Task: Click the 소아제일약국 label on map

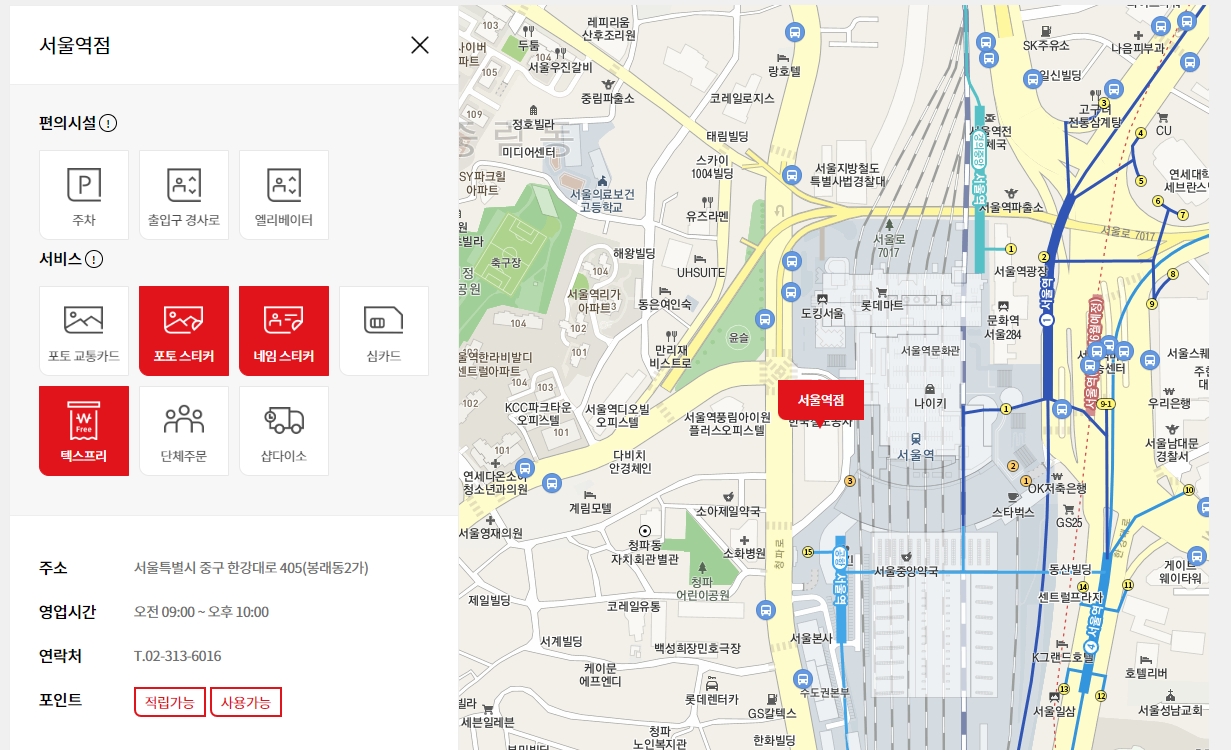Action: click(727, 511)
